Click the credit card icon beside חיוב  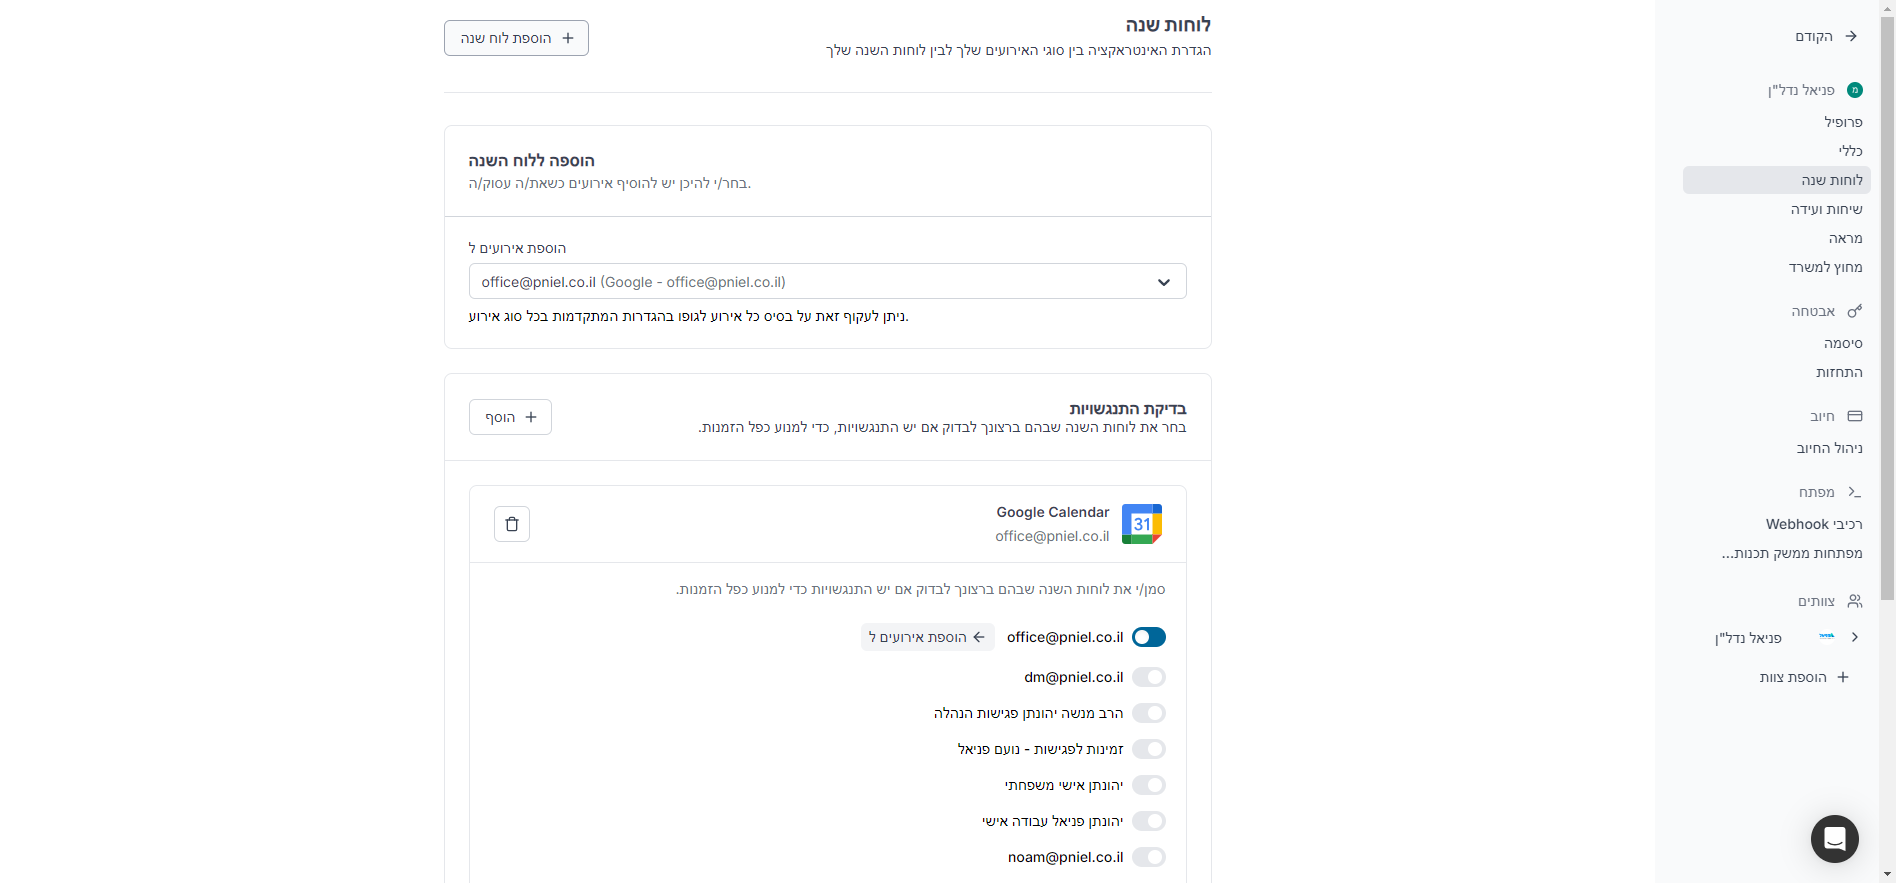[x=1855, y=416]
